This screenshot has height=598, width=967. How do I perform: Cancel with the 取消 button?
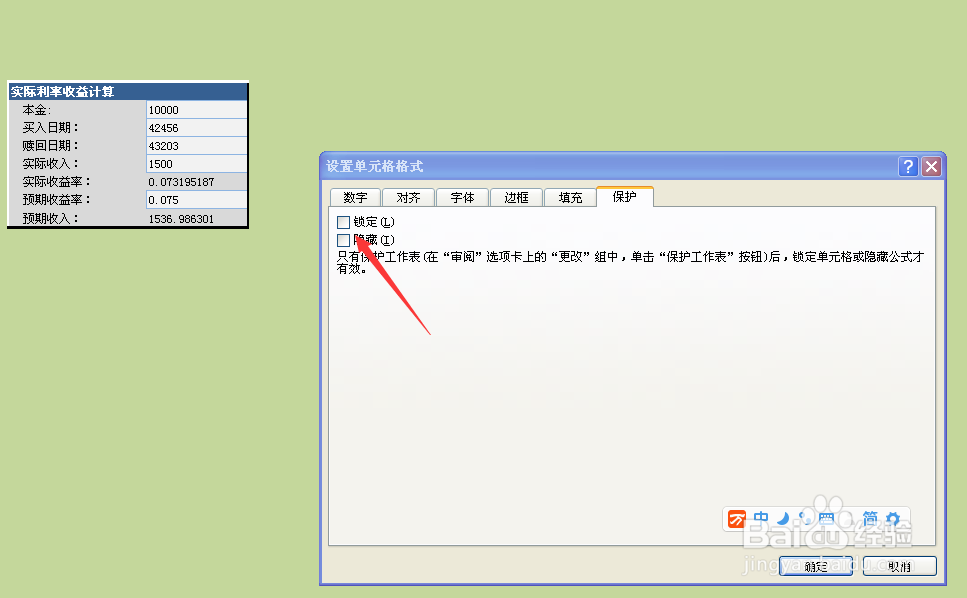899,566
